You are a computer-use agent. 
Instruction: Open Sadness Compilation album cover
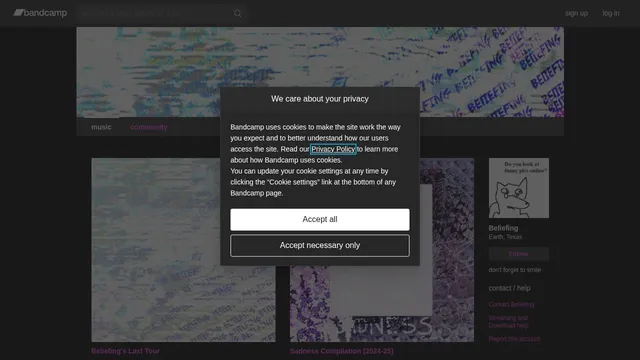coord(382,250)
